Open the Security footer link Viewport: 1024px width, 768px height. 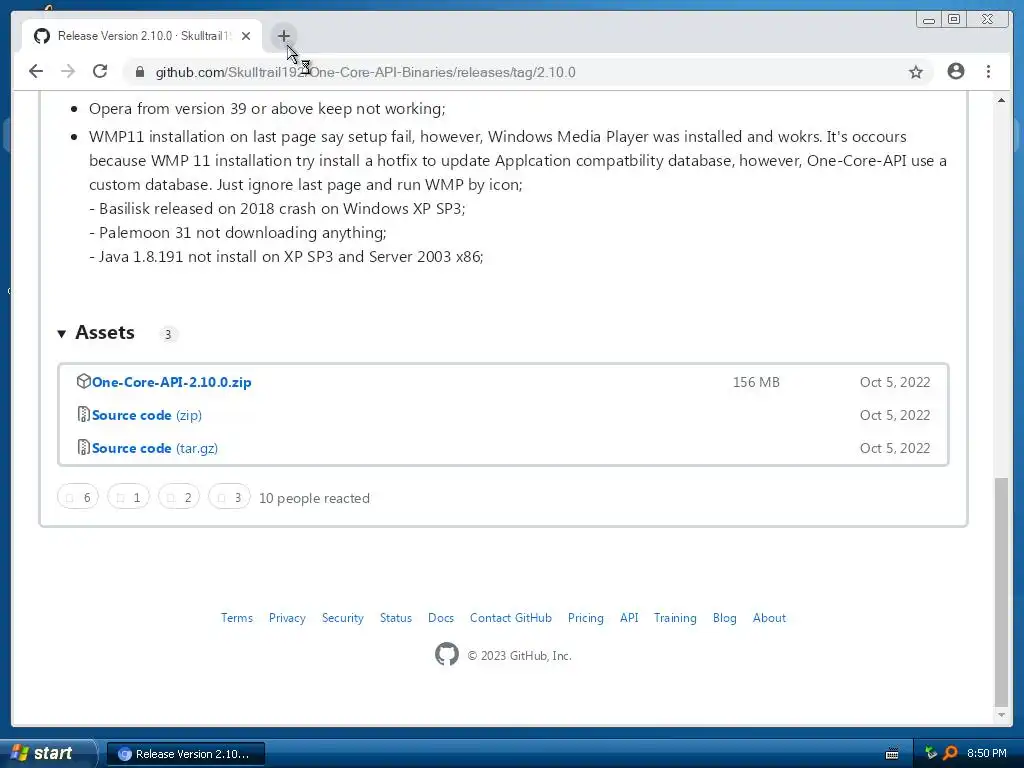pos(342,618)
